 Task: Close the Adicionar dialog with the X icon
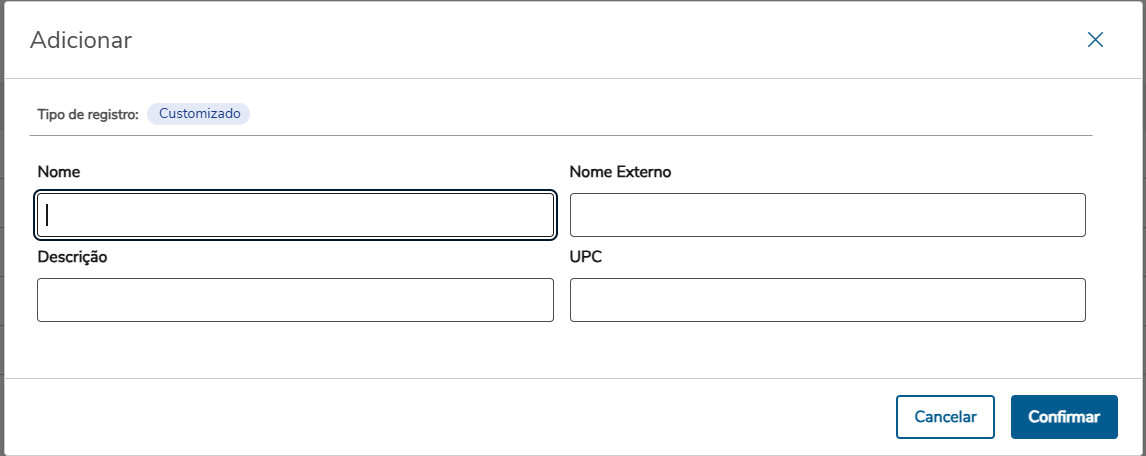coord(1095,40)
